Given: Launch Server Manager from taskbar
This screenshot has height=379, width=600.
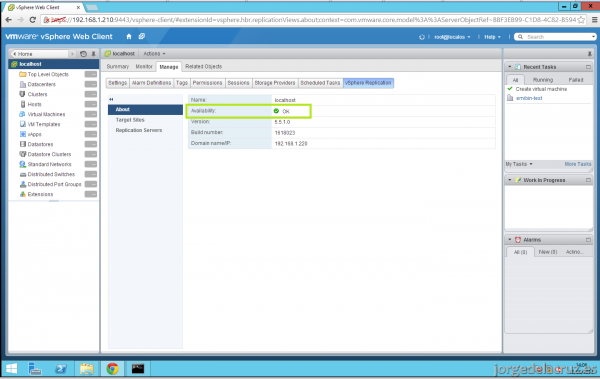Looking at the screenshot, I should click(35, 369).
